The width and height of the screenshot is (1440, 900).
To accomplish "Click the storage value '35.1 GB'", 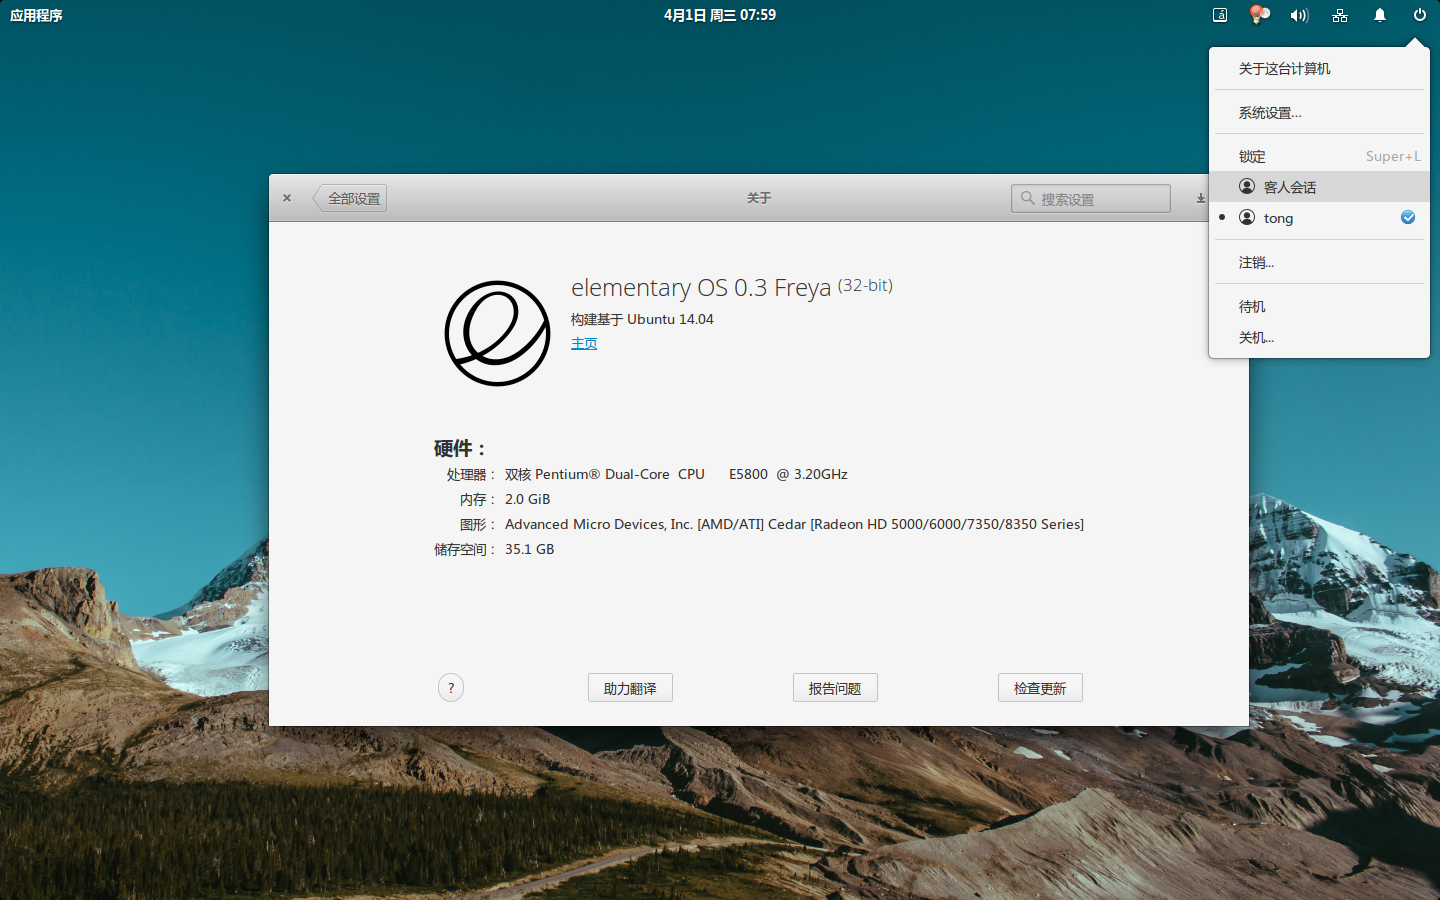I will [x=529, y=549].
